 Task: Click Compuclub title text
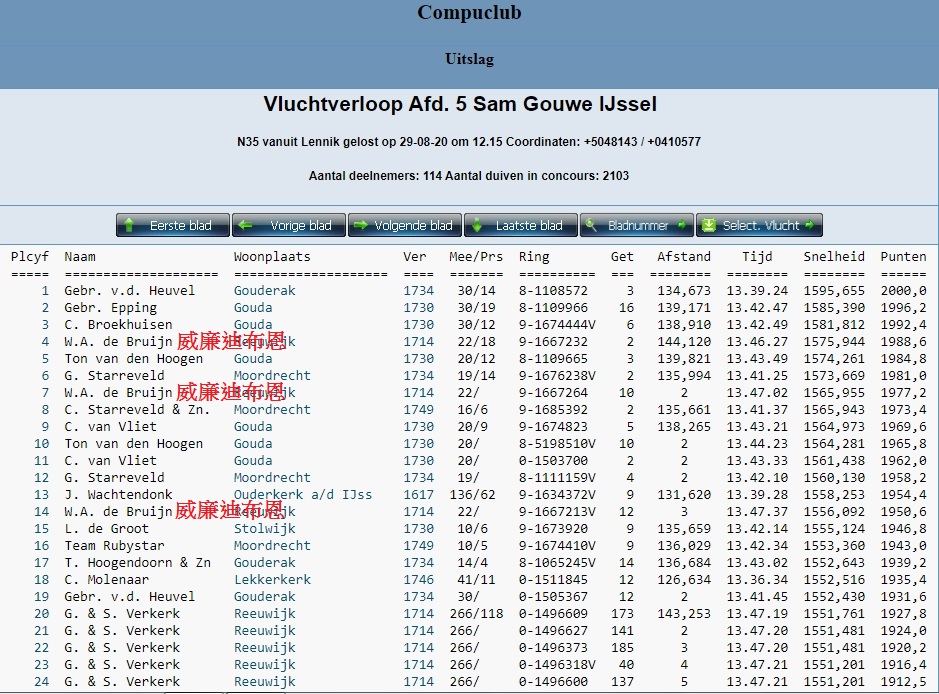[x=469, y=13]
